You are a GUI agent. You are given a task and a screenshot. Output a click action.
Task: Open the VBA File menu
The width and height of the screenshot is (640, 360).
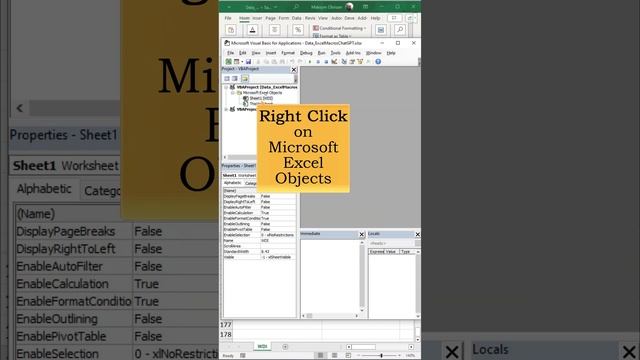(x=231, y=53)
